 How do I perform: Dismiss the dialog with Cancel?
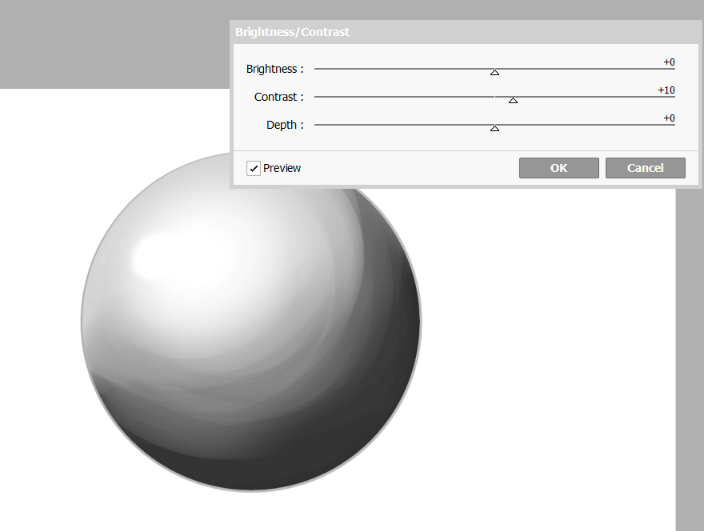[645, 168]
